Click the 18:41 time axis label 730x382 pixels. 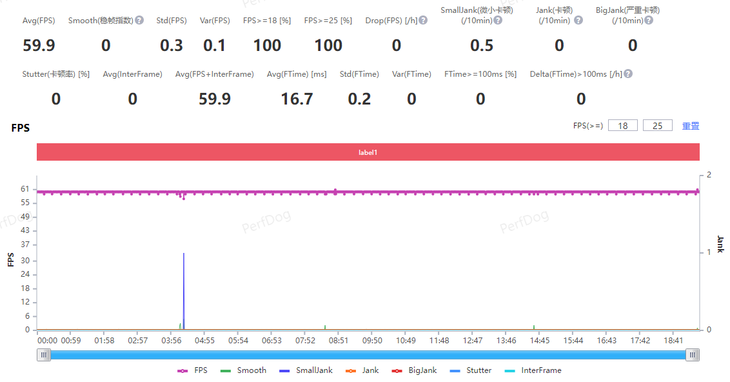tap(673, 341)
